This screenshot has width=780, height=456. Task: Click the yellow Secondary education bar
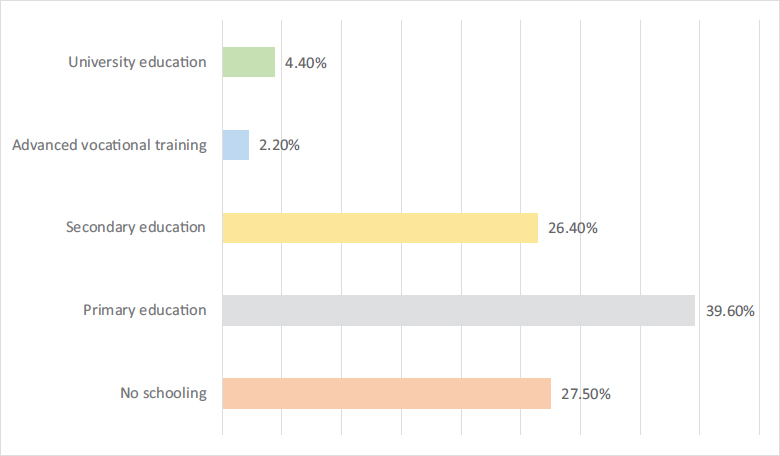[379, 228]
